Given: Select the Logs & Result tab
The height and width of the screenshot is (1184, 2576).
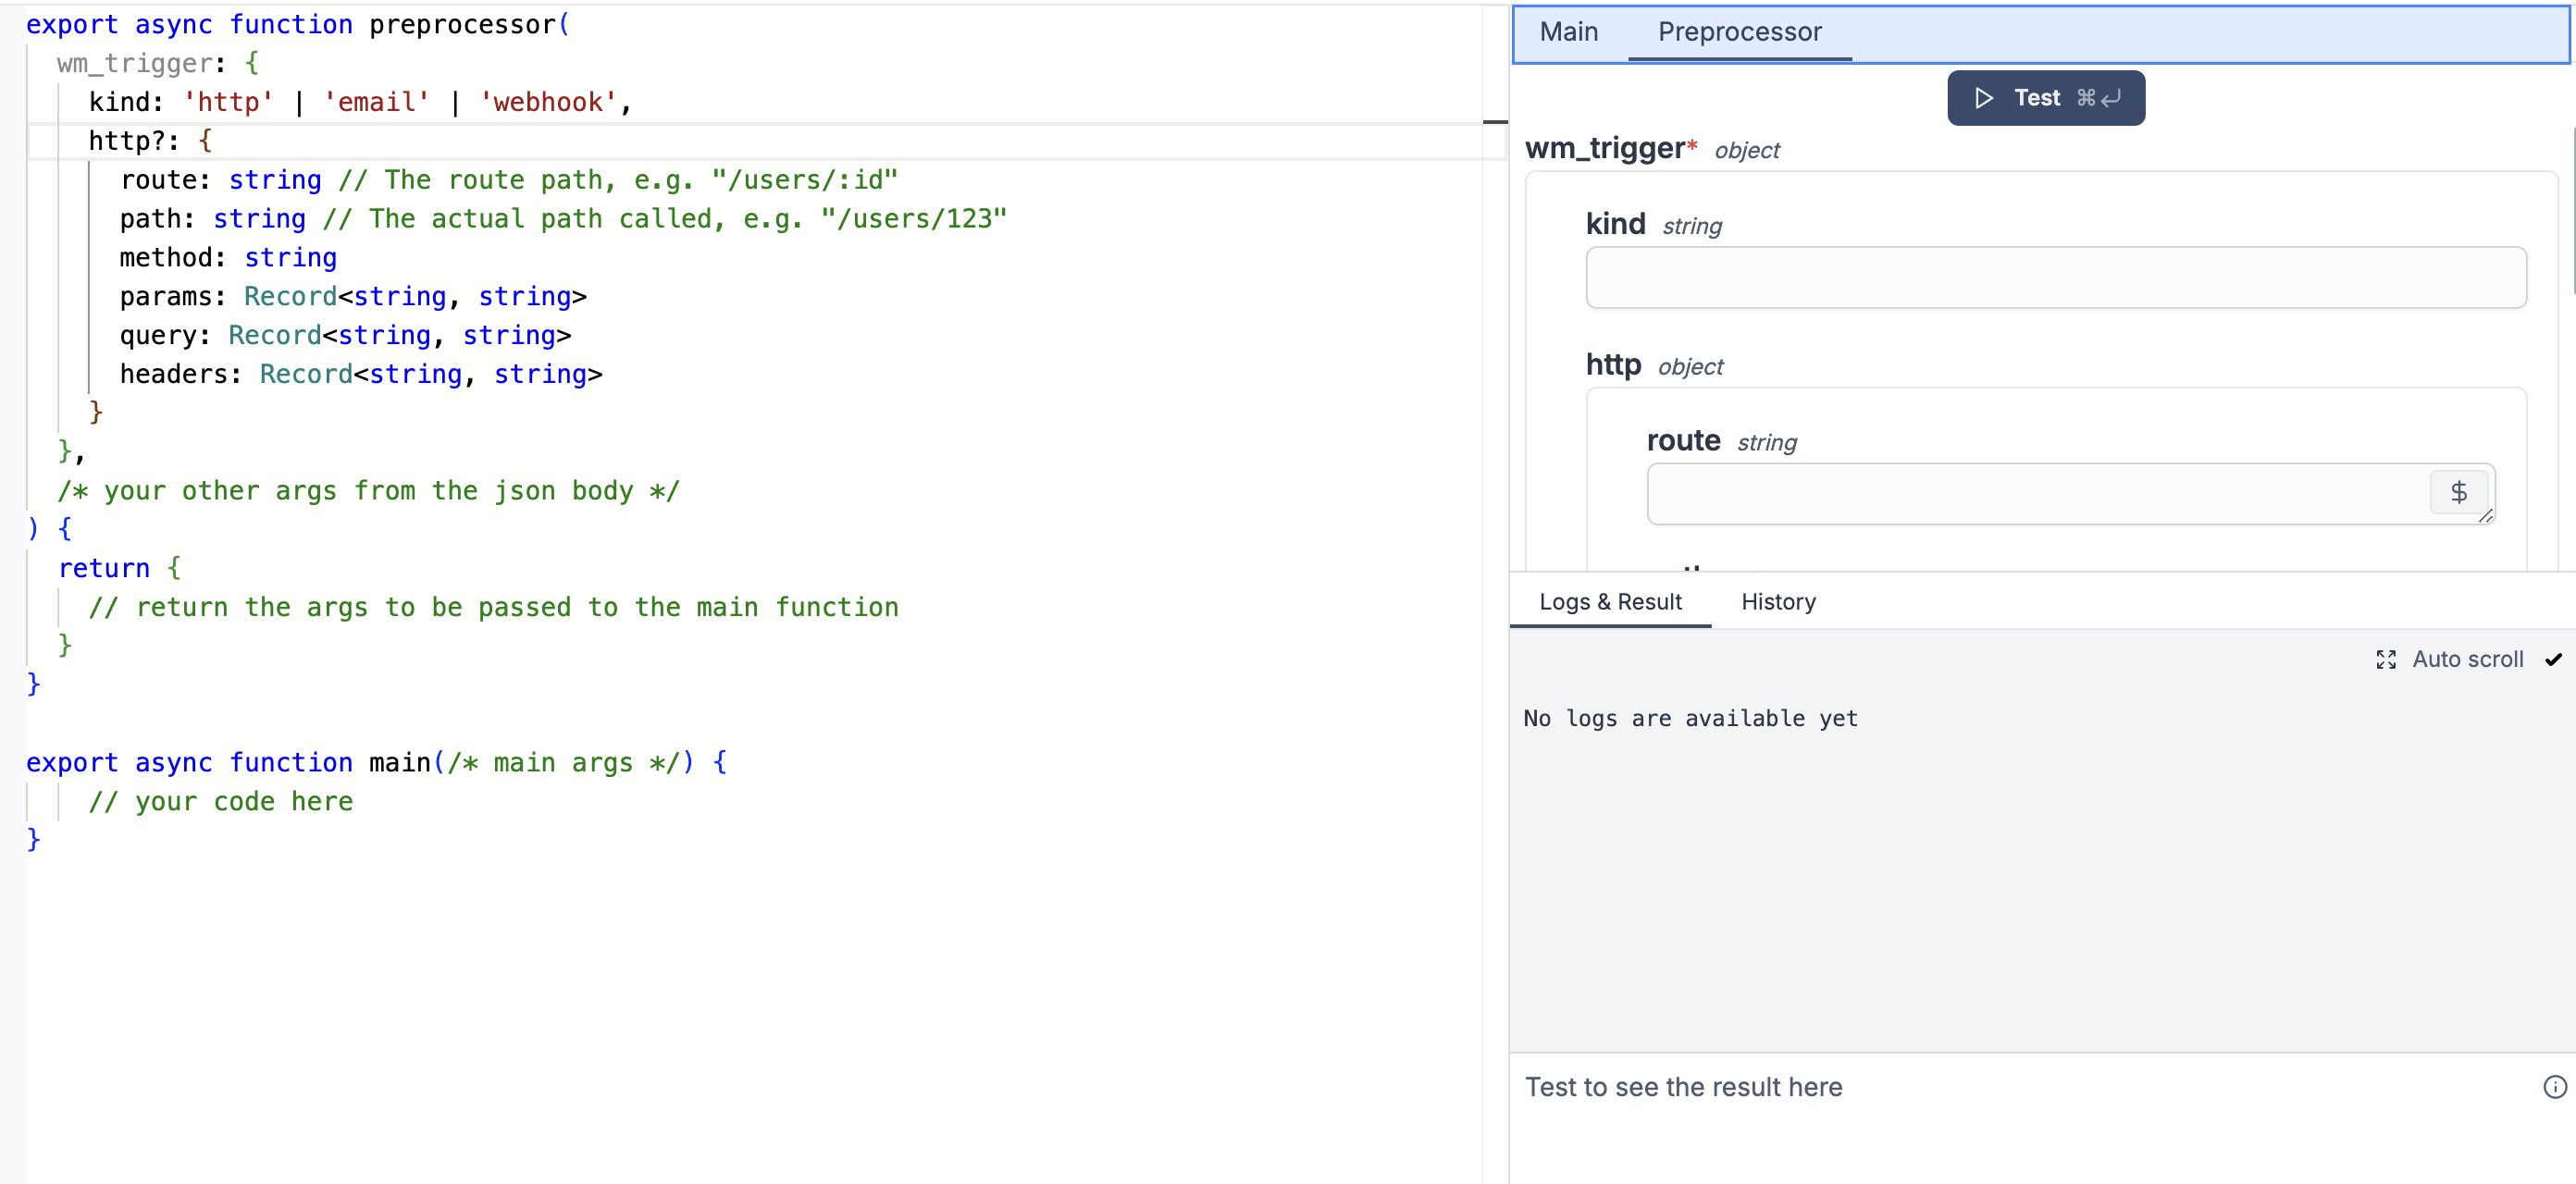Looking at the screenshot, I should click(x=1610, y=602).
